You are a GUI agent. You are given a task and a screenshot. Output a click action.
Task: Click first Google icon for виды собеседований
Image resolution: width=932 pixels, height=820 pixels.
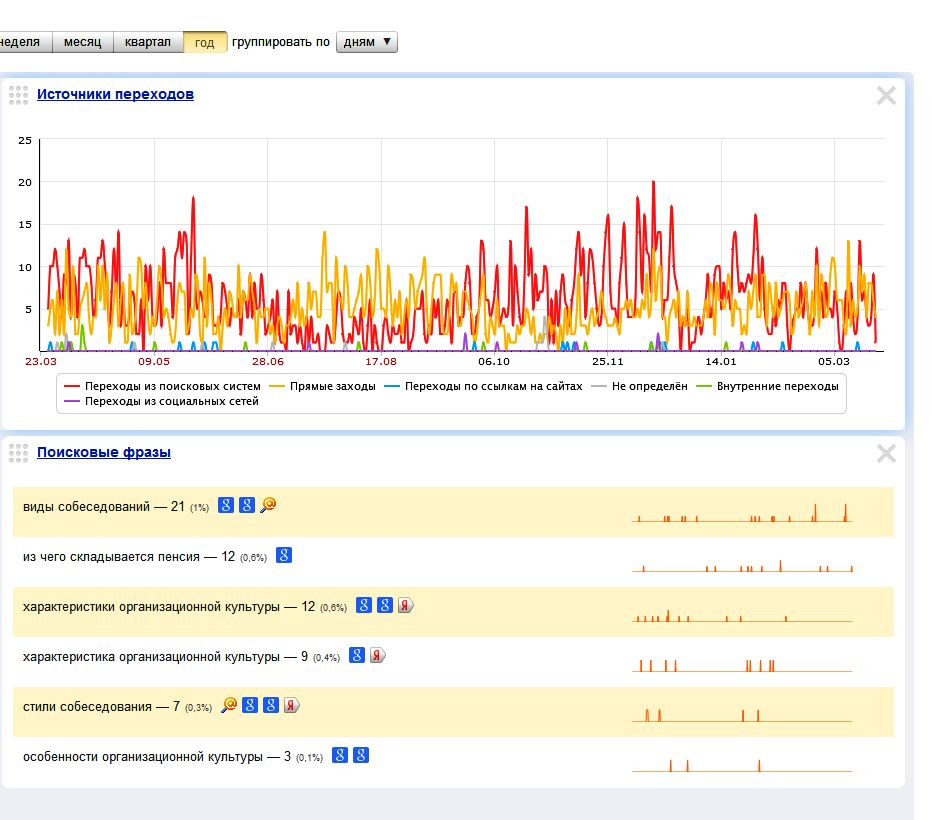tap(226, 505)
